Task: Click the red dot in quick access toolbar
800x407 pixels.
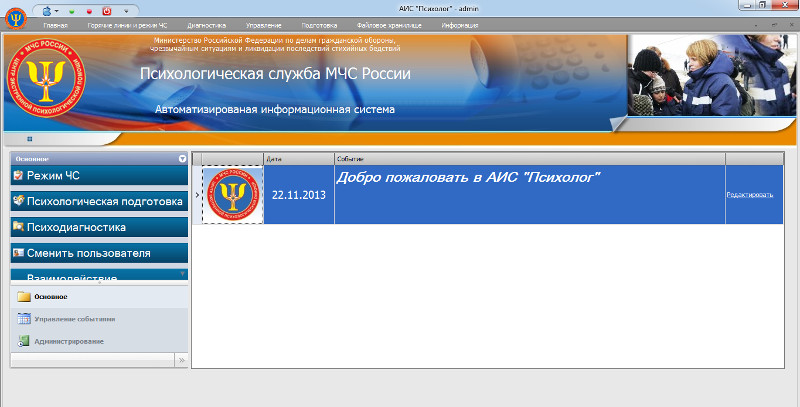Action: (x=90, y=9)
